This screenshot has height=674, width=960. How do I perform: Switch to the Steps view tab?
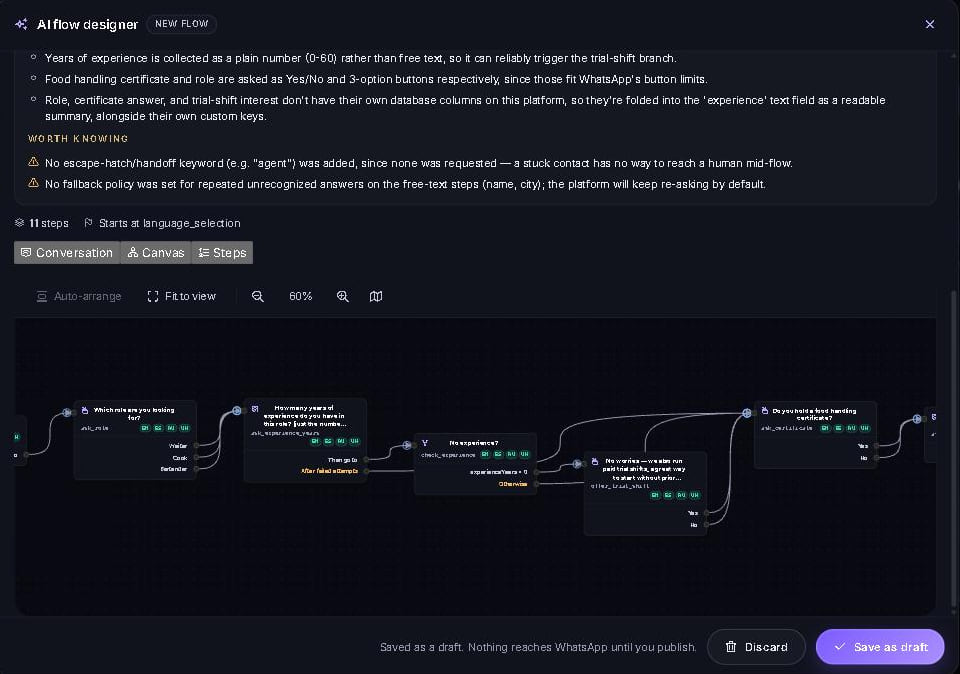click(222, 253)
